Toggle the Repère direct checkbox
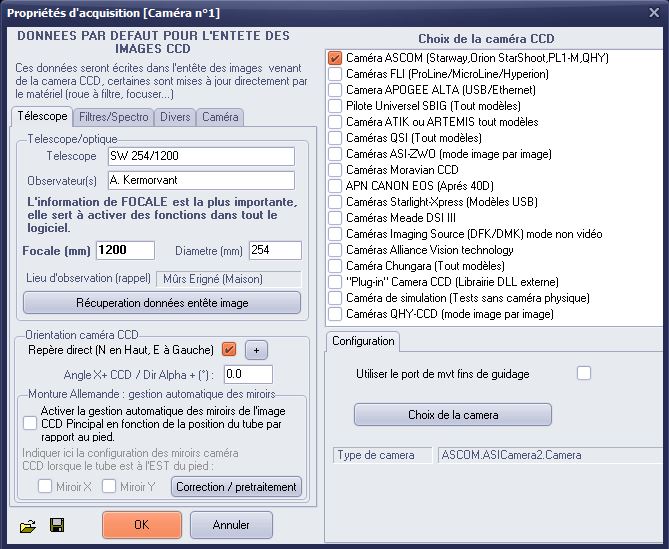Screen dimensions: 669x549 click(230, 350)
